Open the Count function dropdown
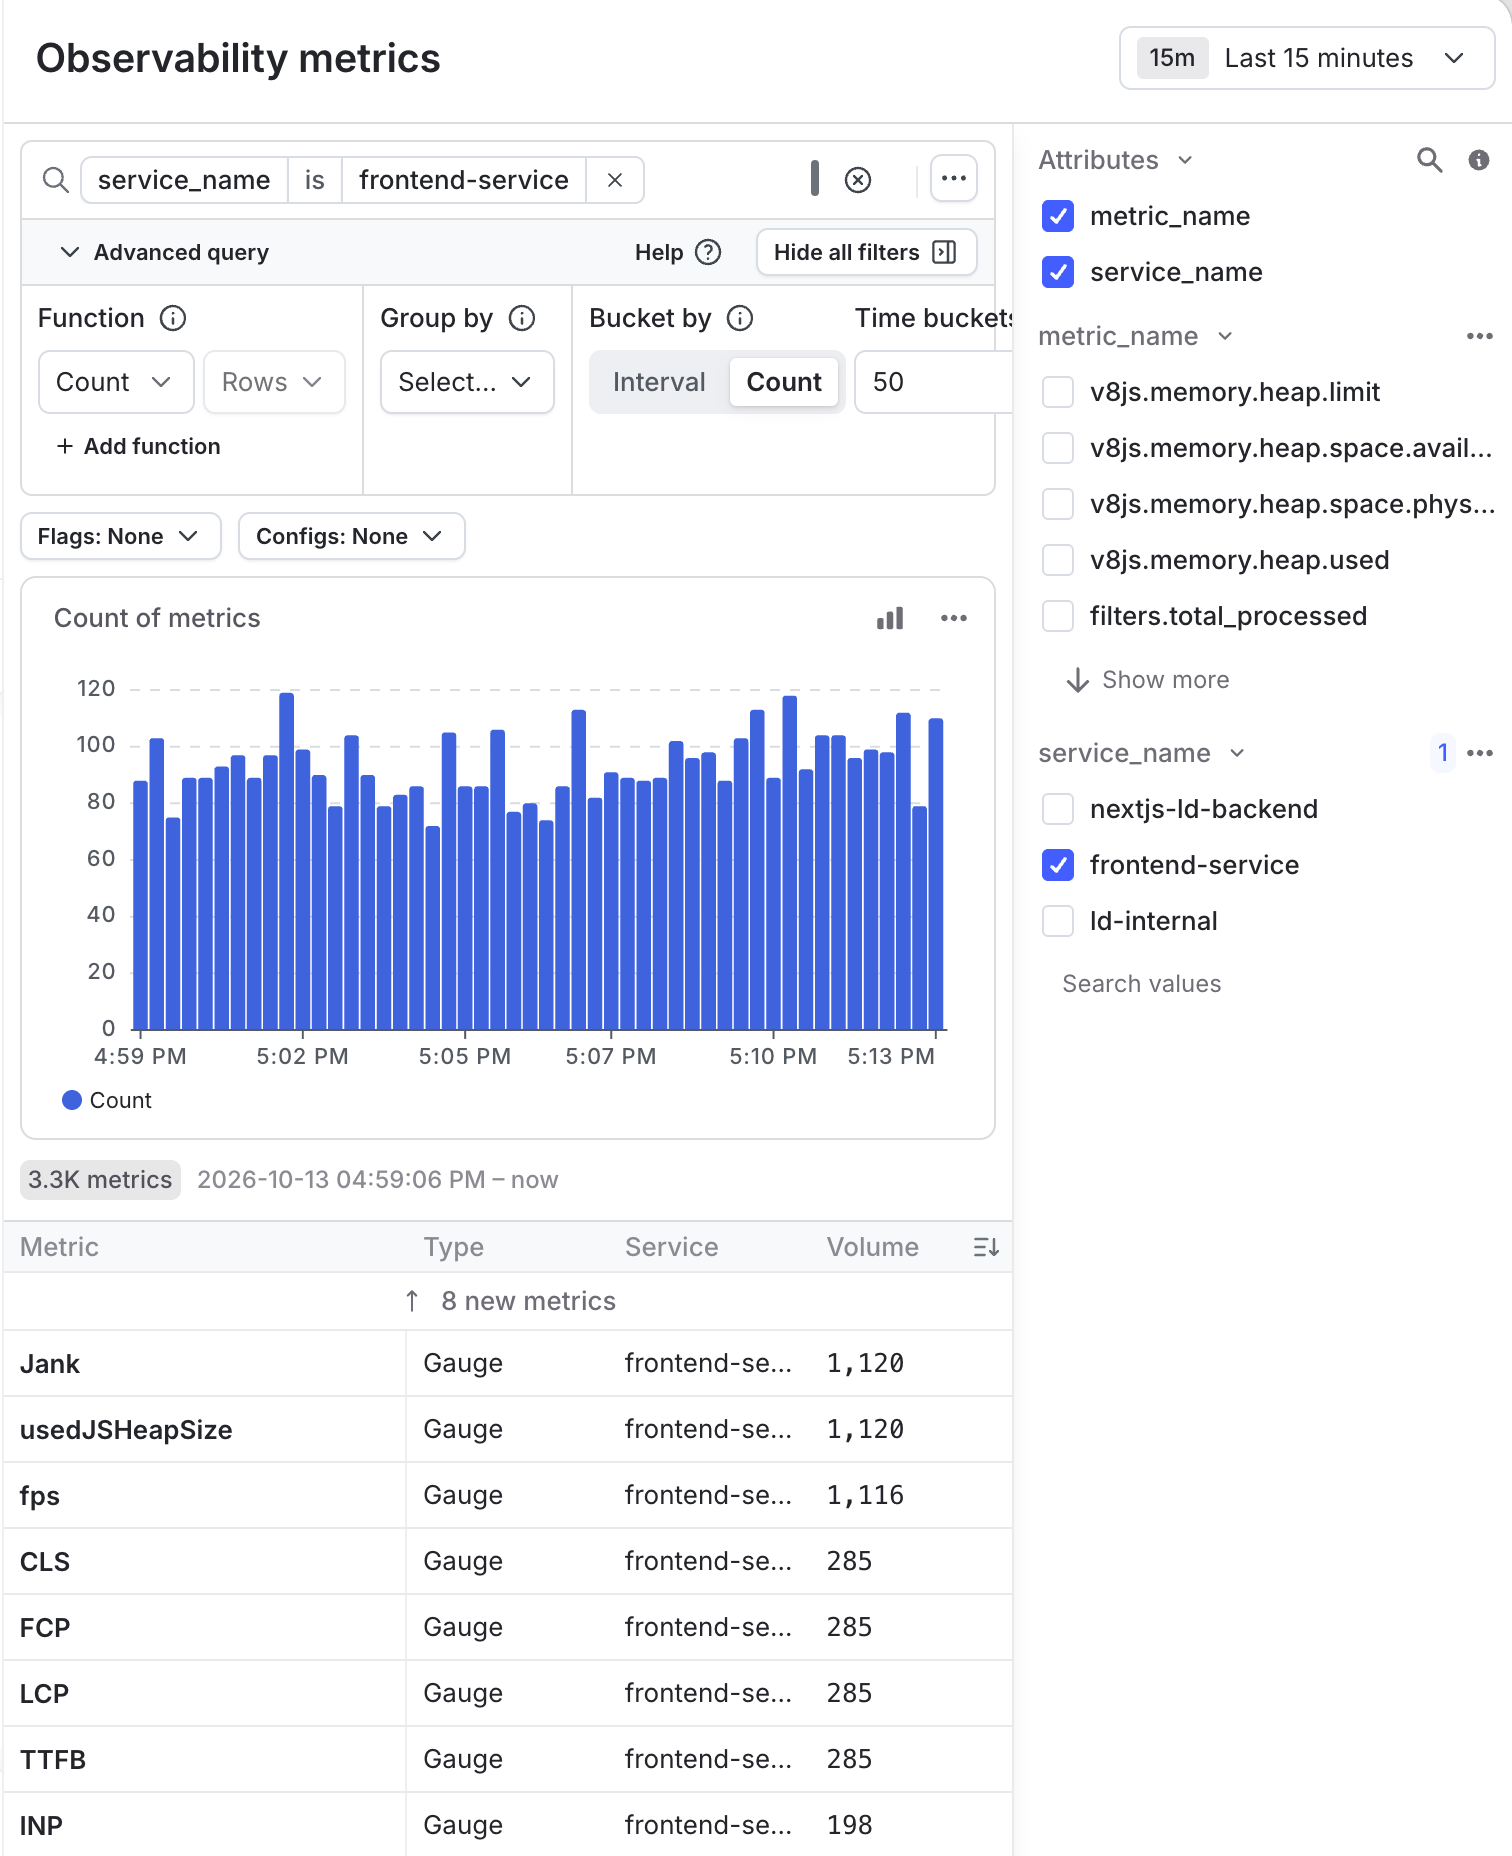This screenshot has height=1856, width=1512. pos(116,382)
